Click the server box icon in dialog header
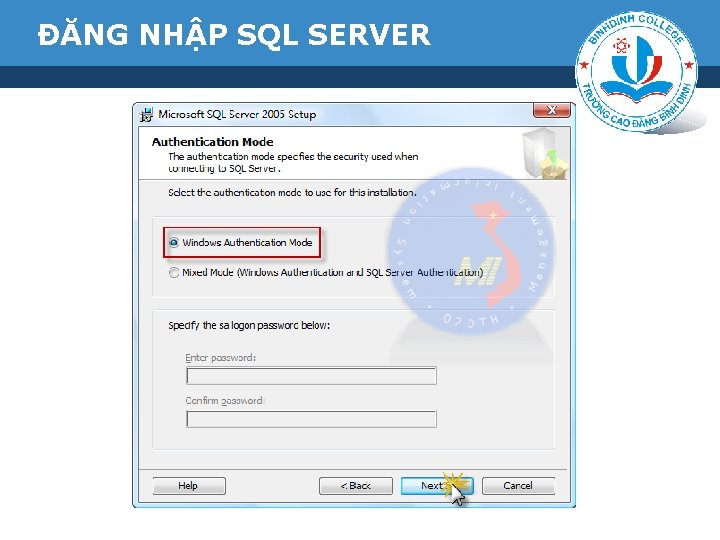 pos(545,153)
